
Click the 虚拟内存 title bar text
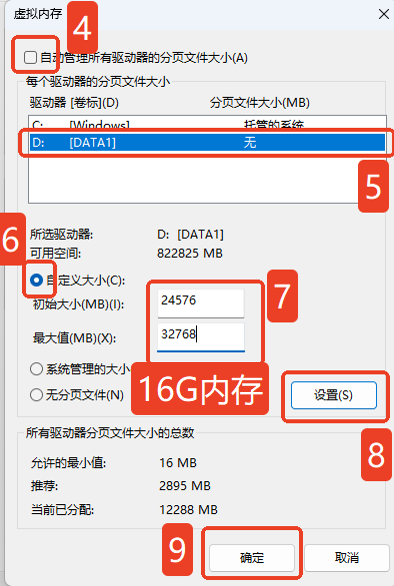(38, 14)
